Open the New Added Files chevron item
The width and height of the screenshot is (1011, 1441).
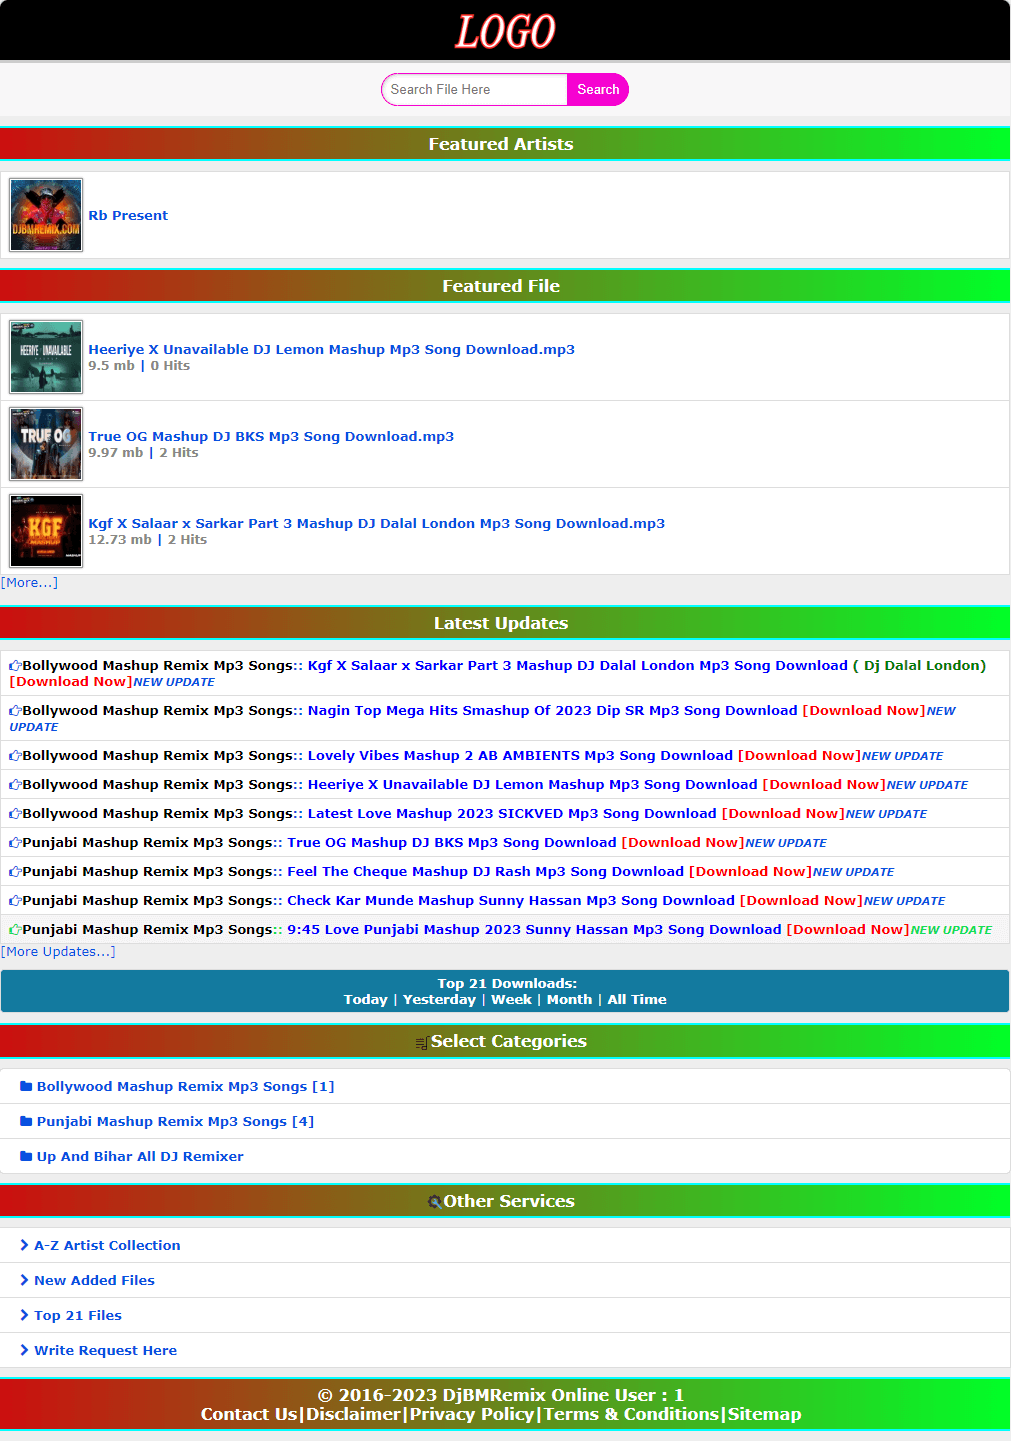tap(24, 1280)
